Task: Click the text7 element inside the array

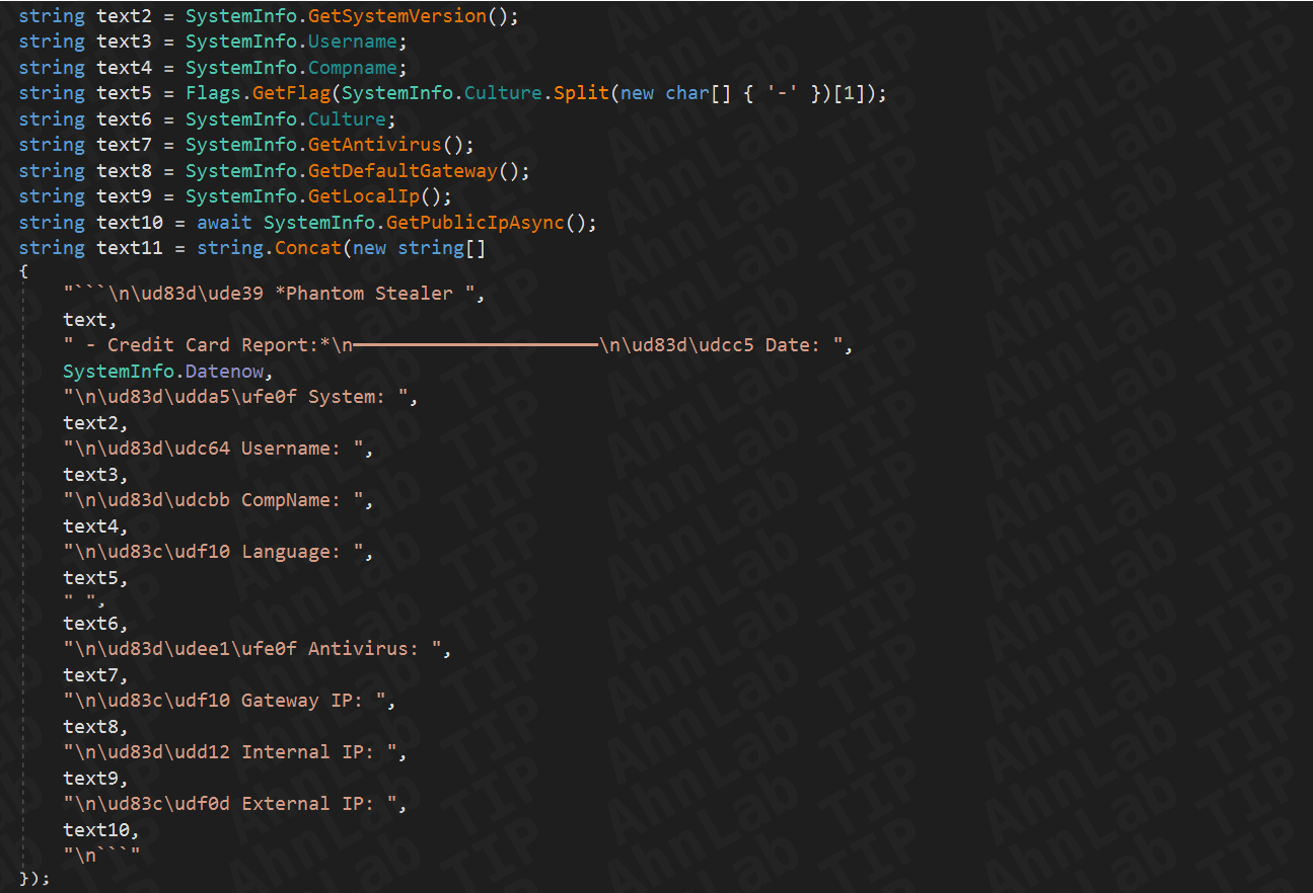Action: point(92,675)
